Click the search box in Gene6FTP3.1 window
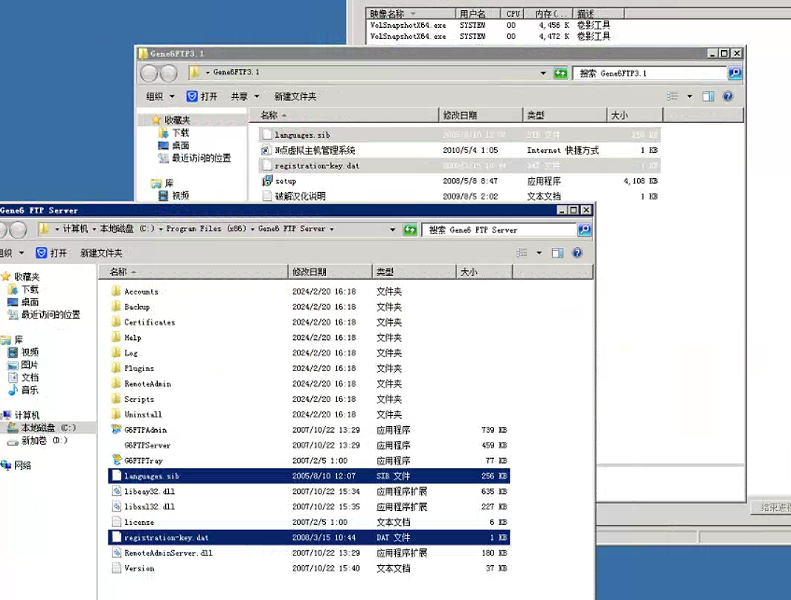This screenshot has height=600, width=791. click(650, 73)
